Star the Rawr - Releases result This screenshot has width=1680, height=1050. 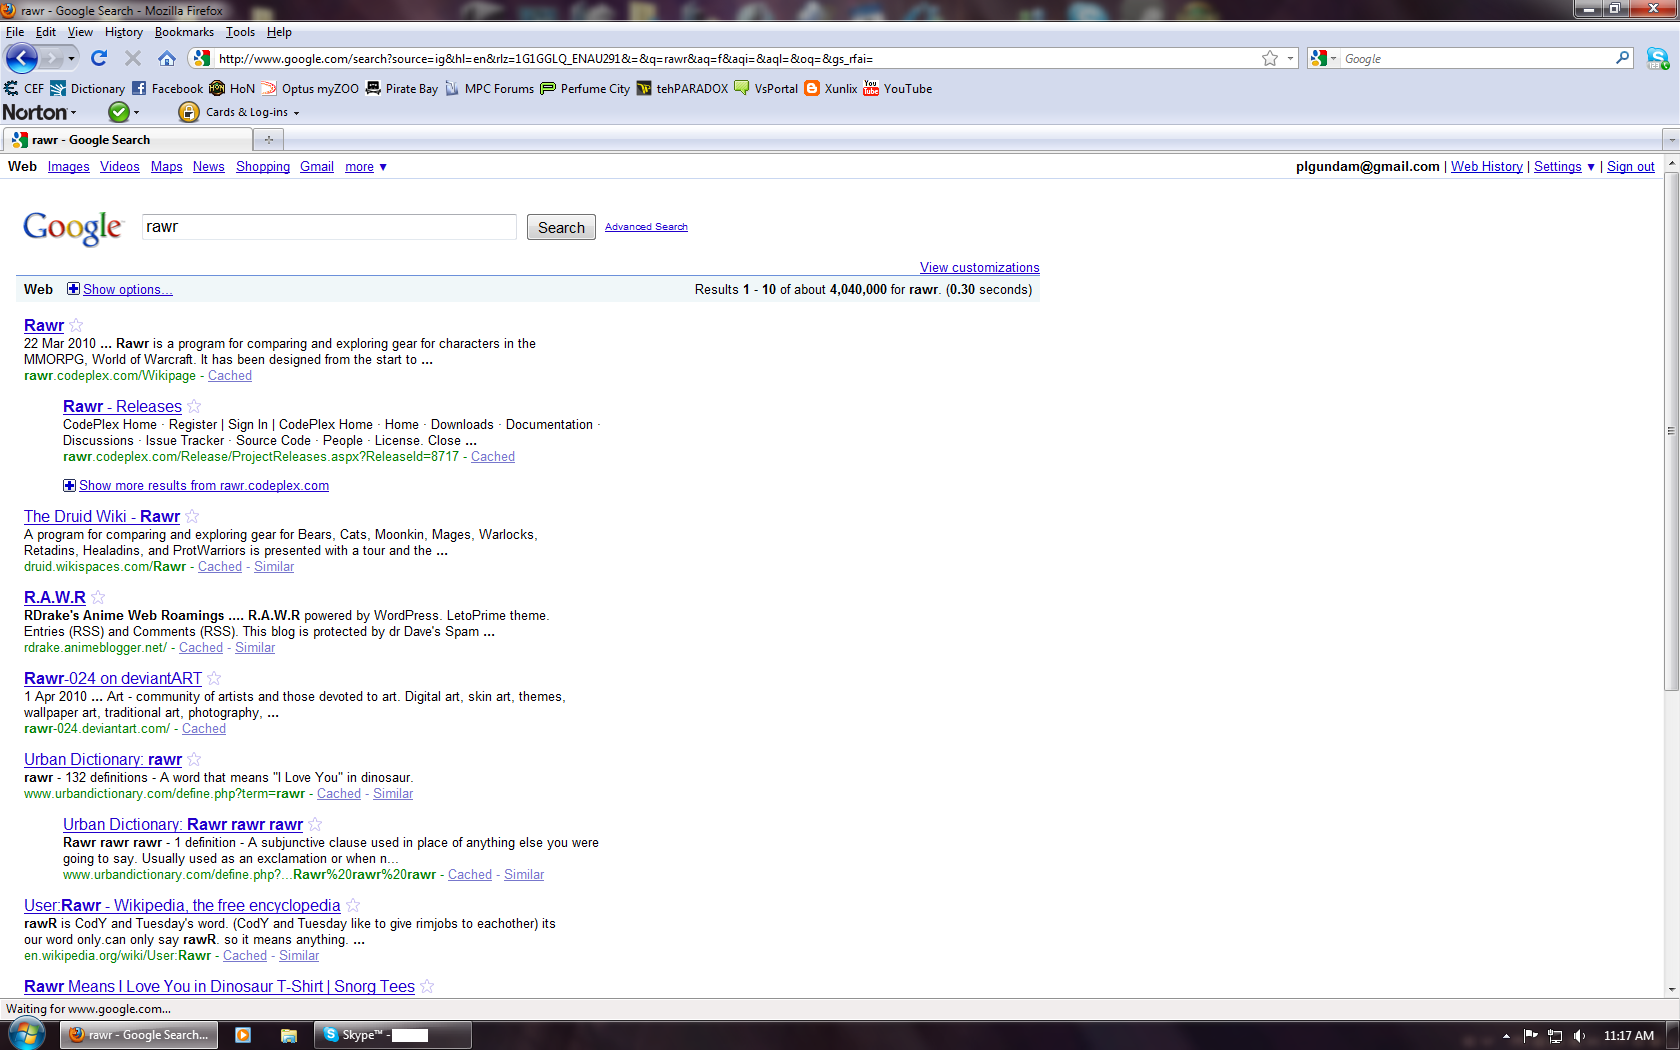(194, 406)
